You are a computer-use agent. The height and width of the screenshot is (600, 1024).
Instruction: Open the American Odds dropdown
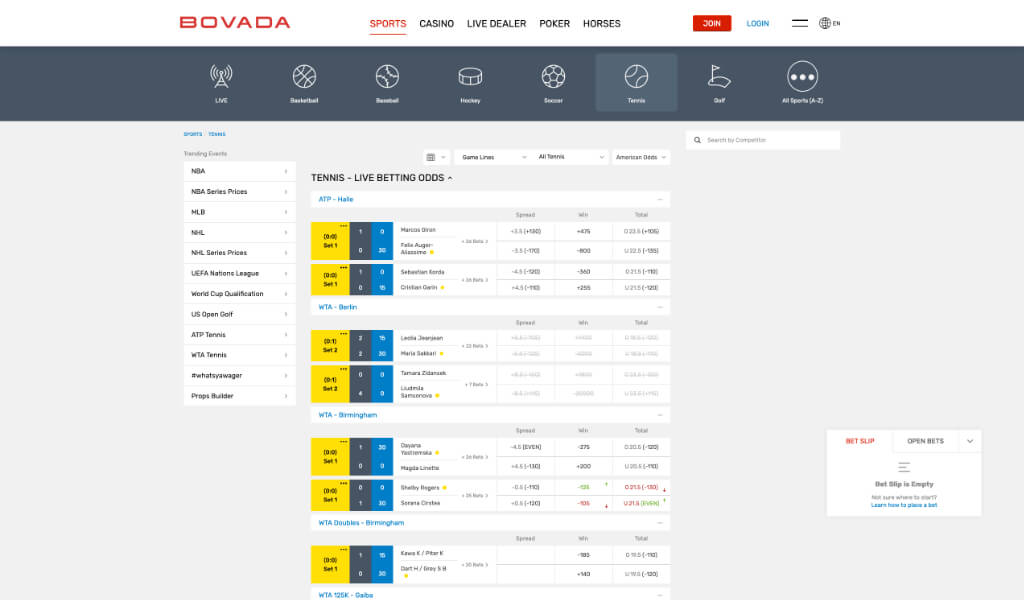(641, 157)
